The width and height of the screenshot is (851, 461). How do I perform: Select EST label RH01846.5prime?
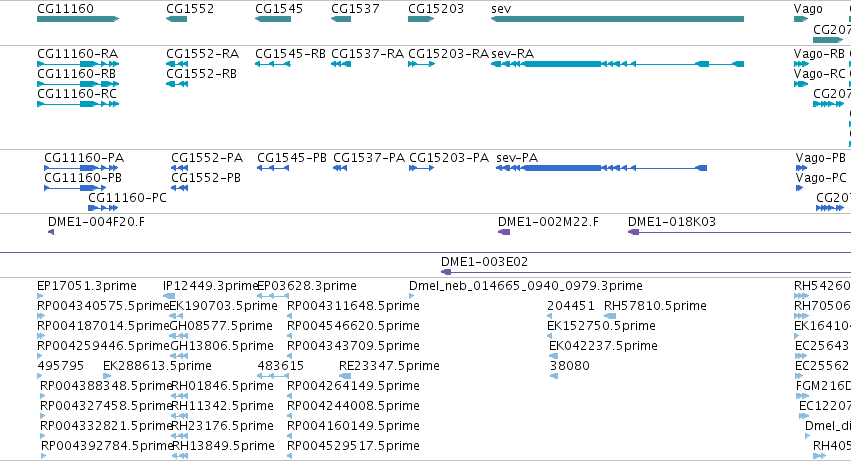(x=222, y=387)
